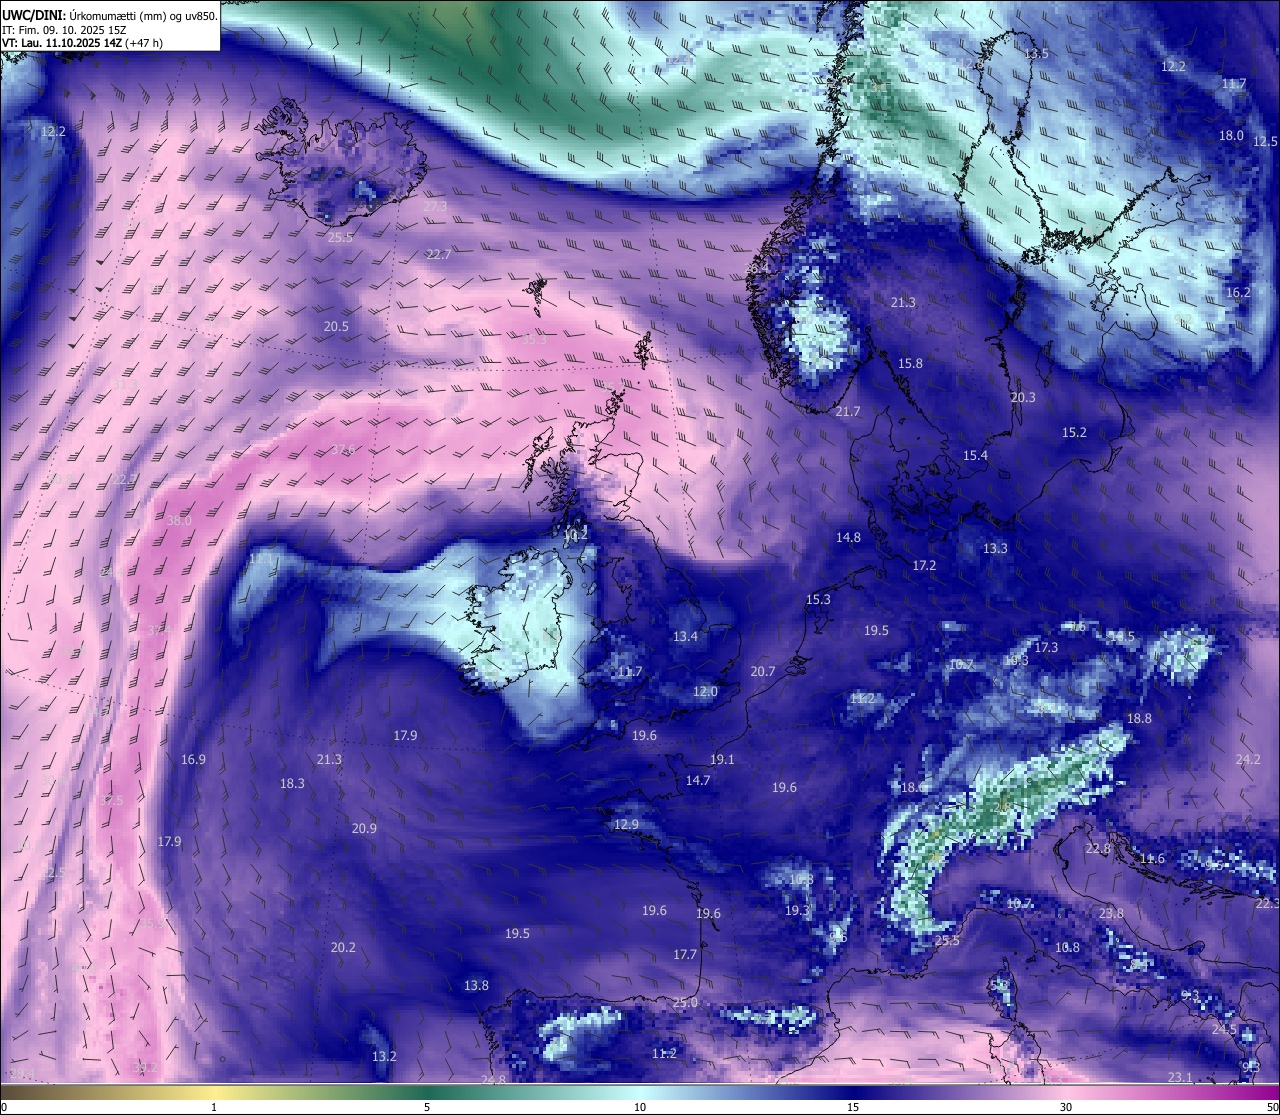Viewport: 1280px width, 1115px height.
Task: Click the 25.0 map value
Action: click(685, 1003)
